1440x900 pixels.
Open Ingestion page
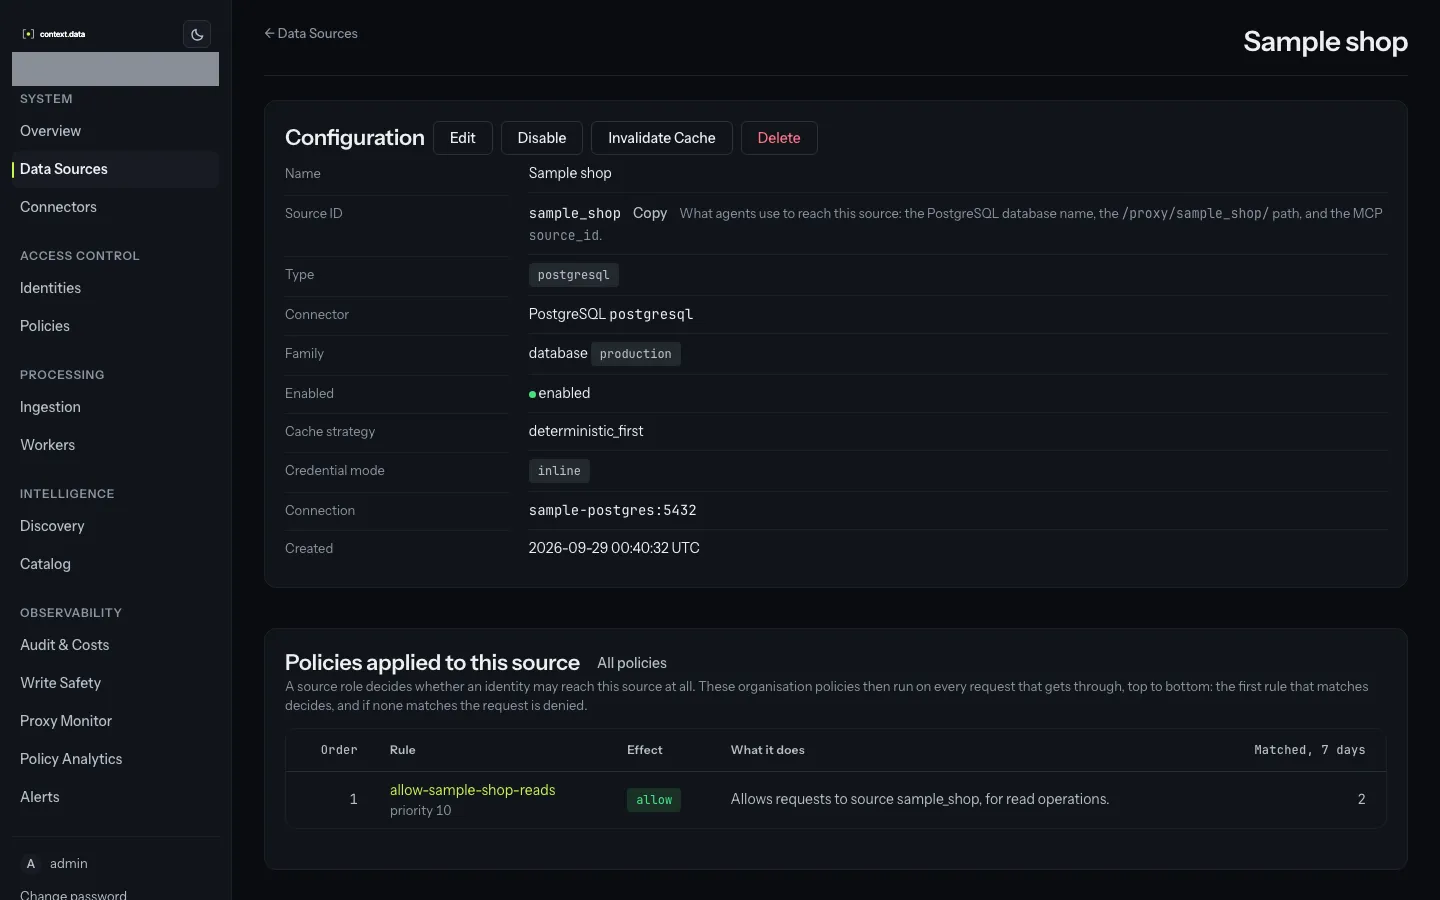point(115,407)
